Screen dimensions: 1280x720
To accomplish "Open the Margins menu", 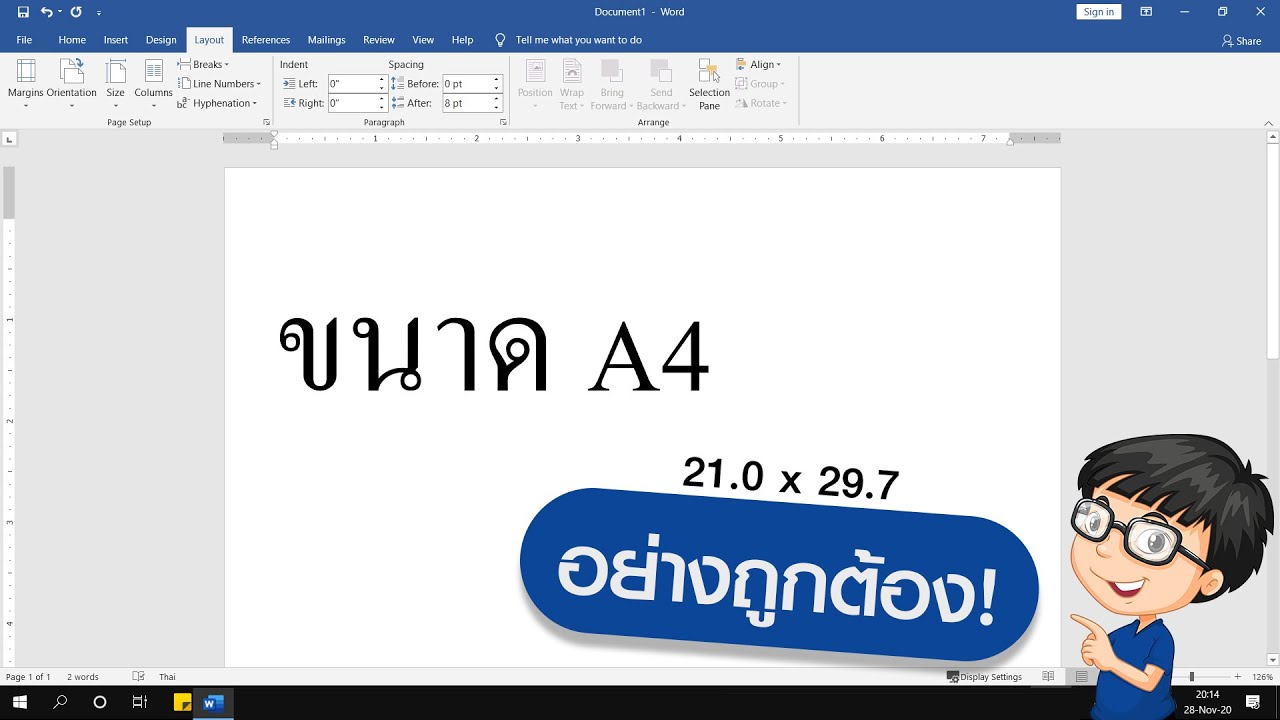I will (x=26, y=84).
